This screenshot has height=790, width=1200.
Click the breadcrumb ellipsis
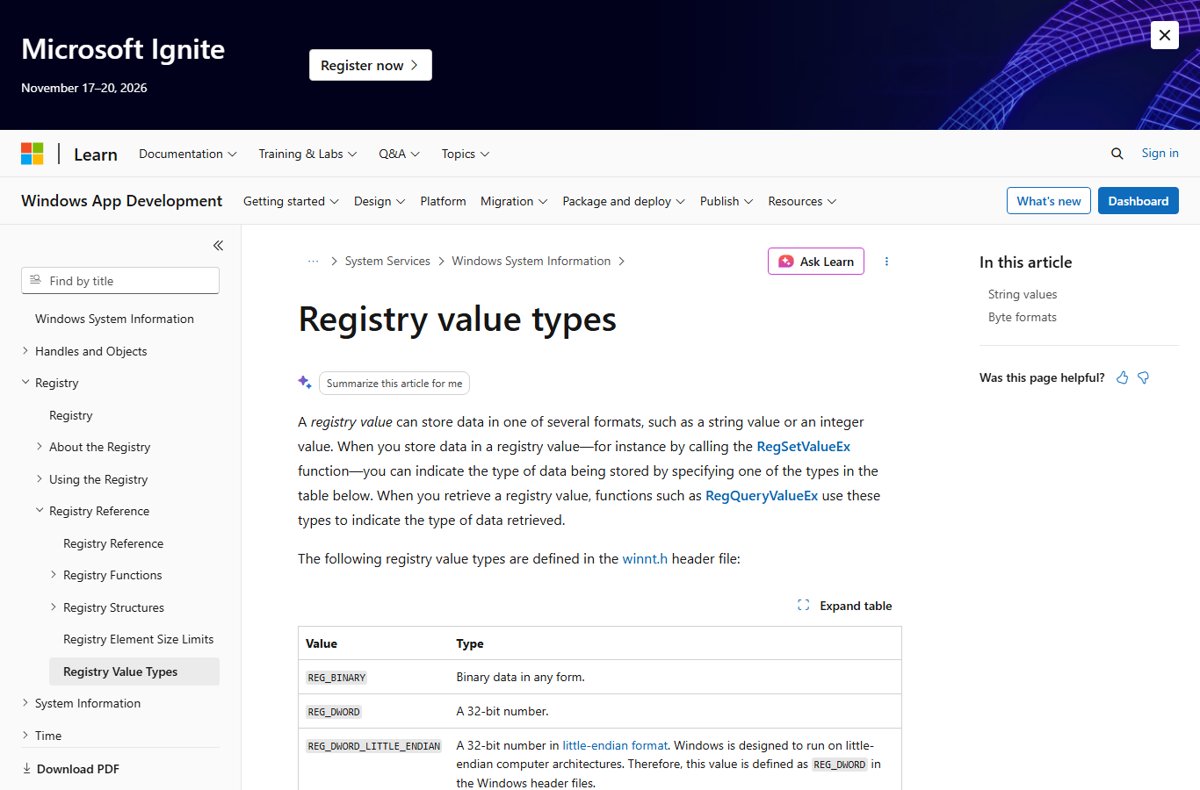(x=313, y=261)
